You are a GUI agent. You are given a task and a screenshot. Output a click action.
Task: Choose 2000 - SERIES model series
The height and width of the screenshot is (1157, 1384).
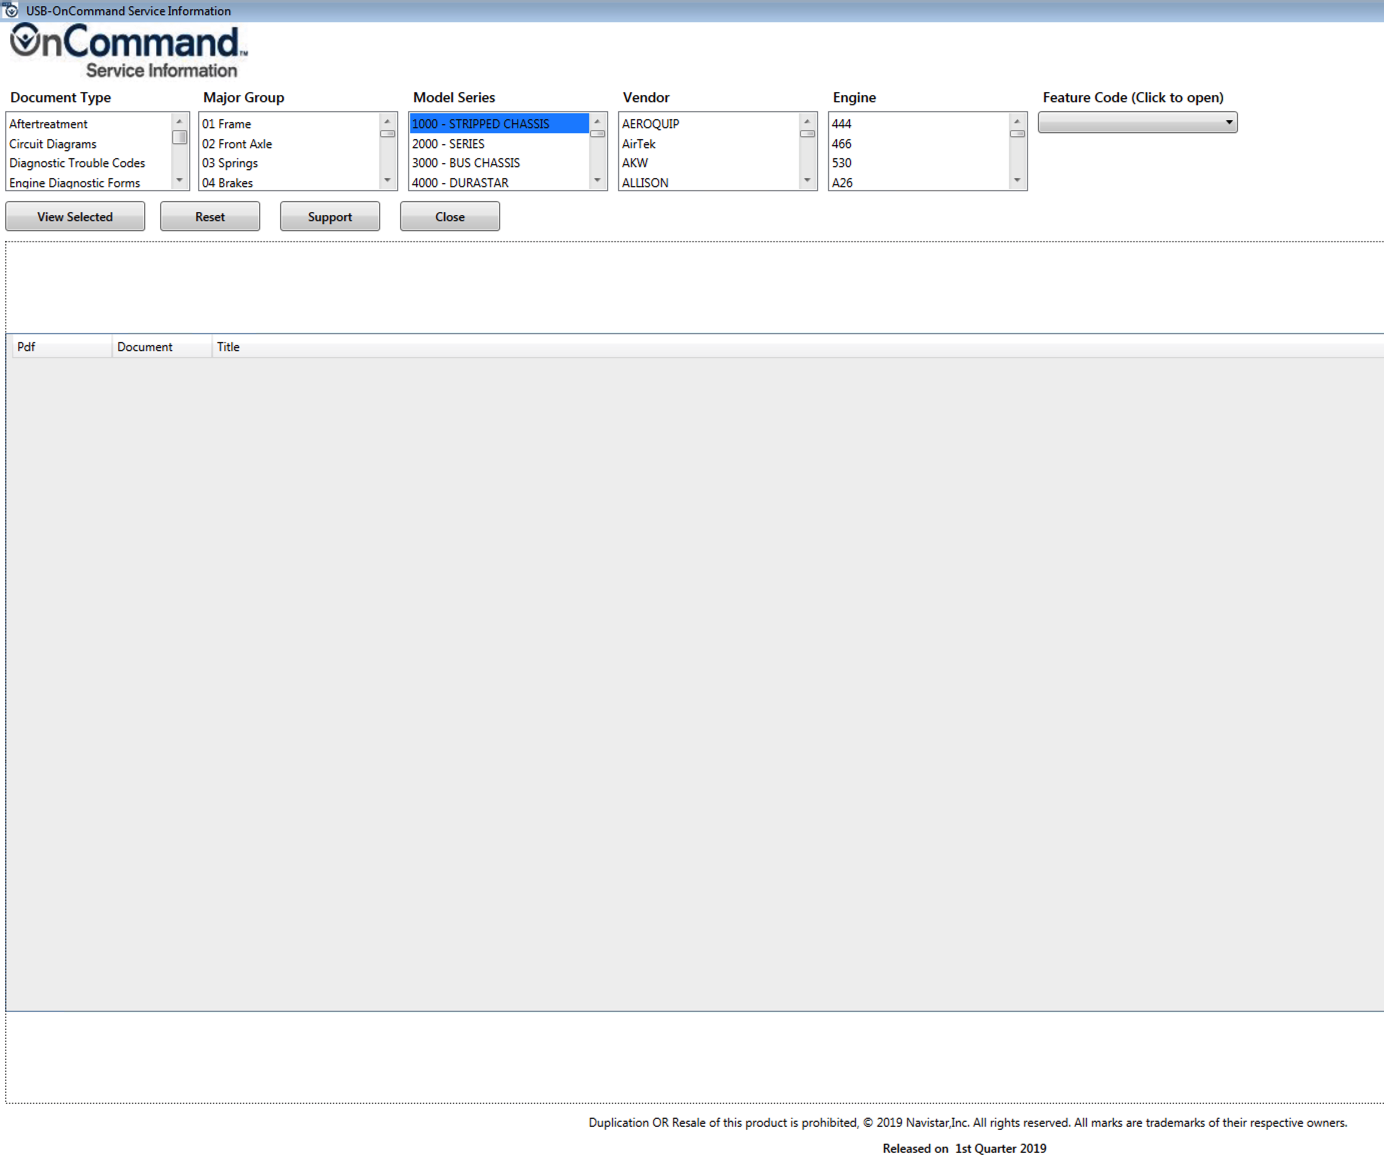tap(499, 144)
